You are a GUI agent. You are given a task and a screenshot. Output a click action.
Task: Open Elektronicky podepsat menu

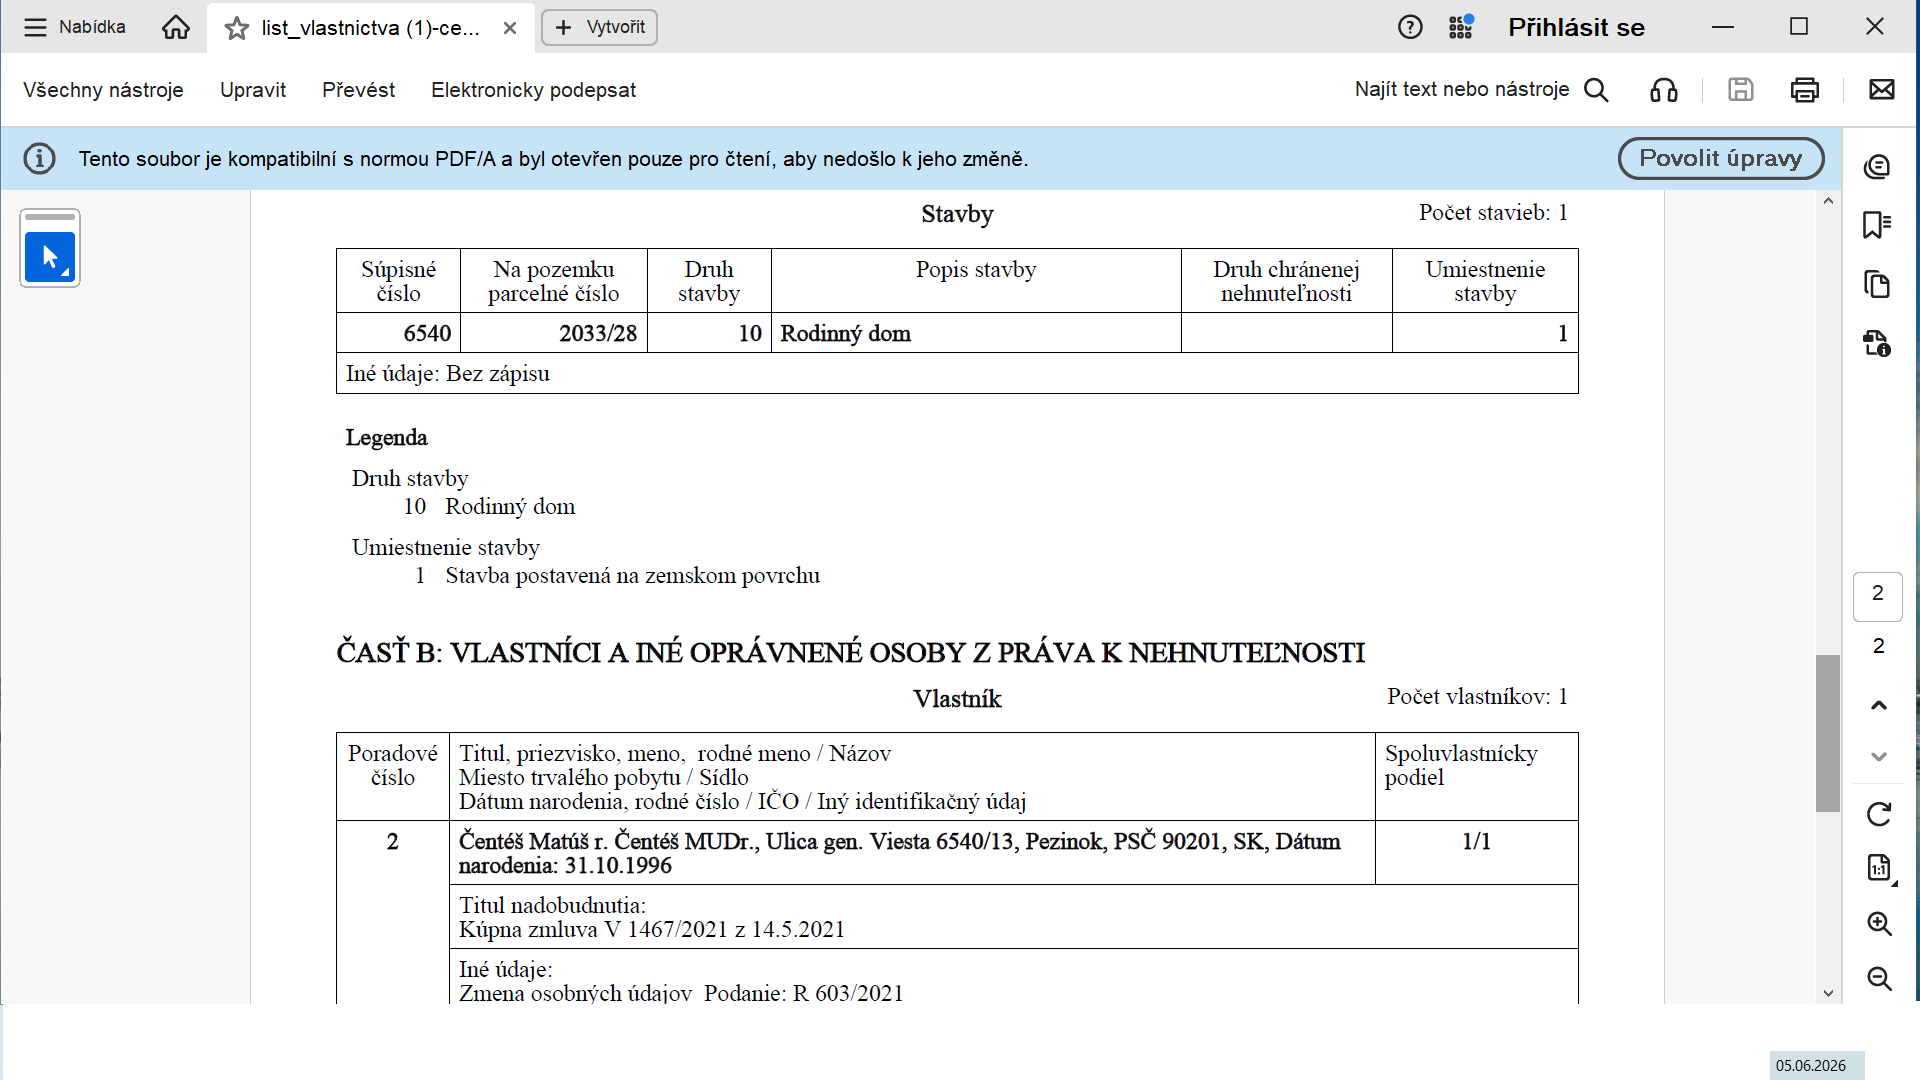[533, 90]
